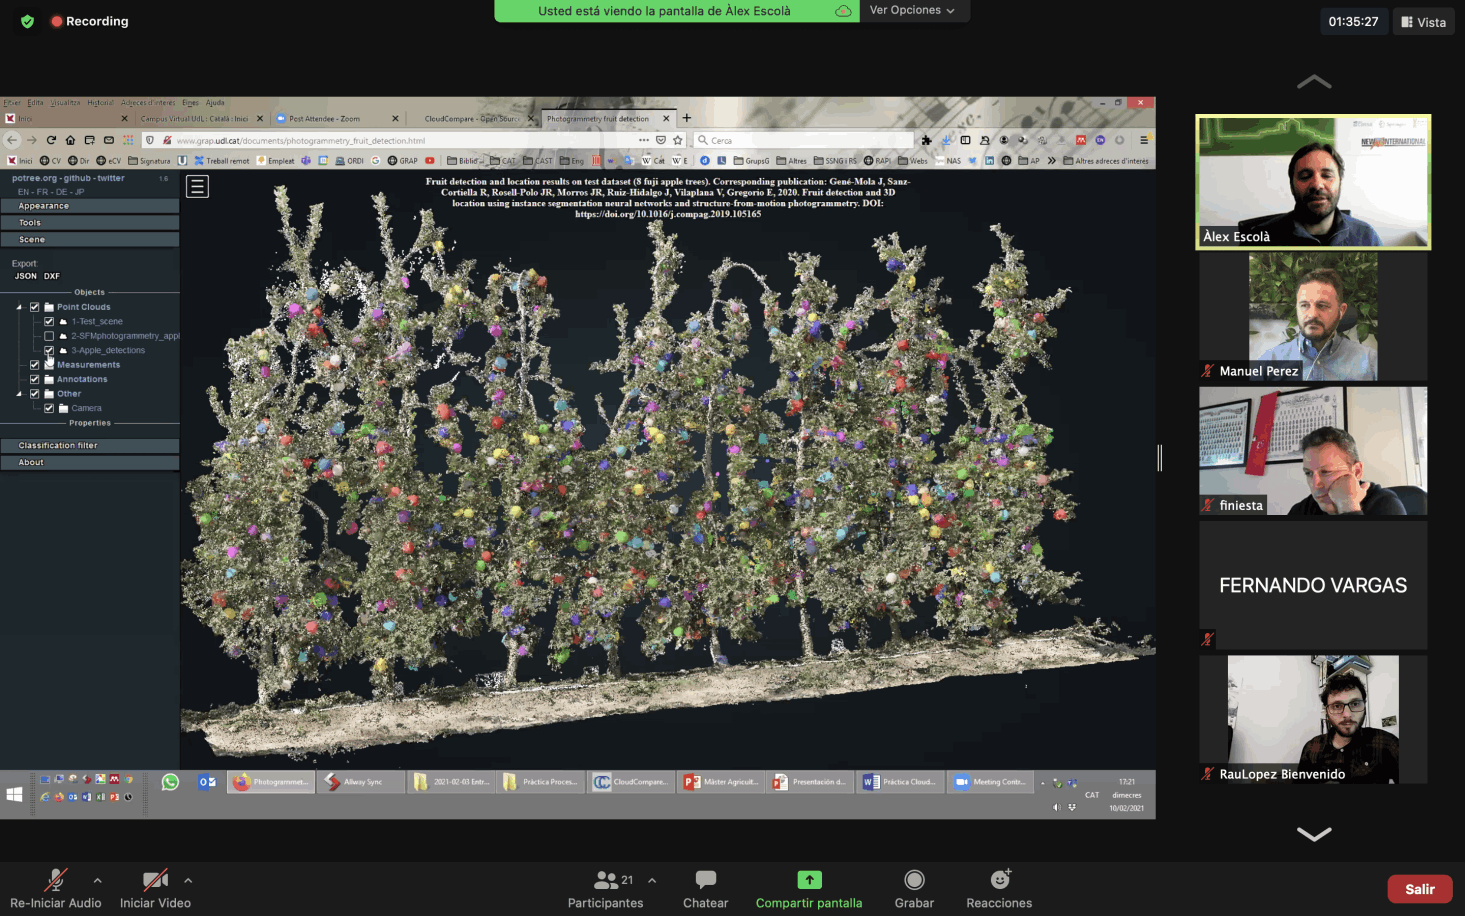1465x916 pixels.
Task: Click Zoom Participantes icon
Action: point(606,880)
